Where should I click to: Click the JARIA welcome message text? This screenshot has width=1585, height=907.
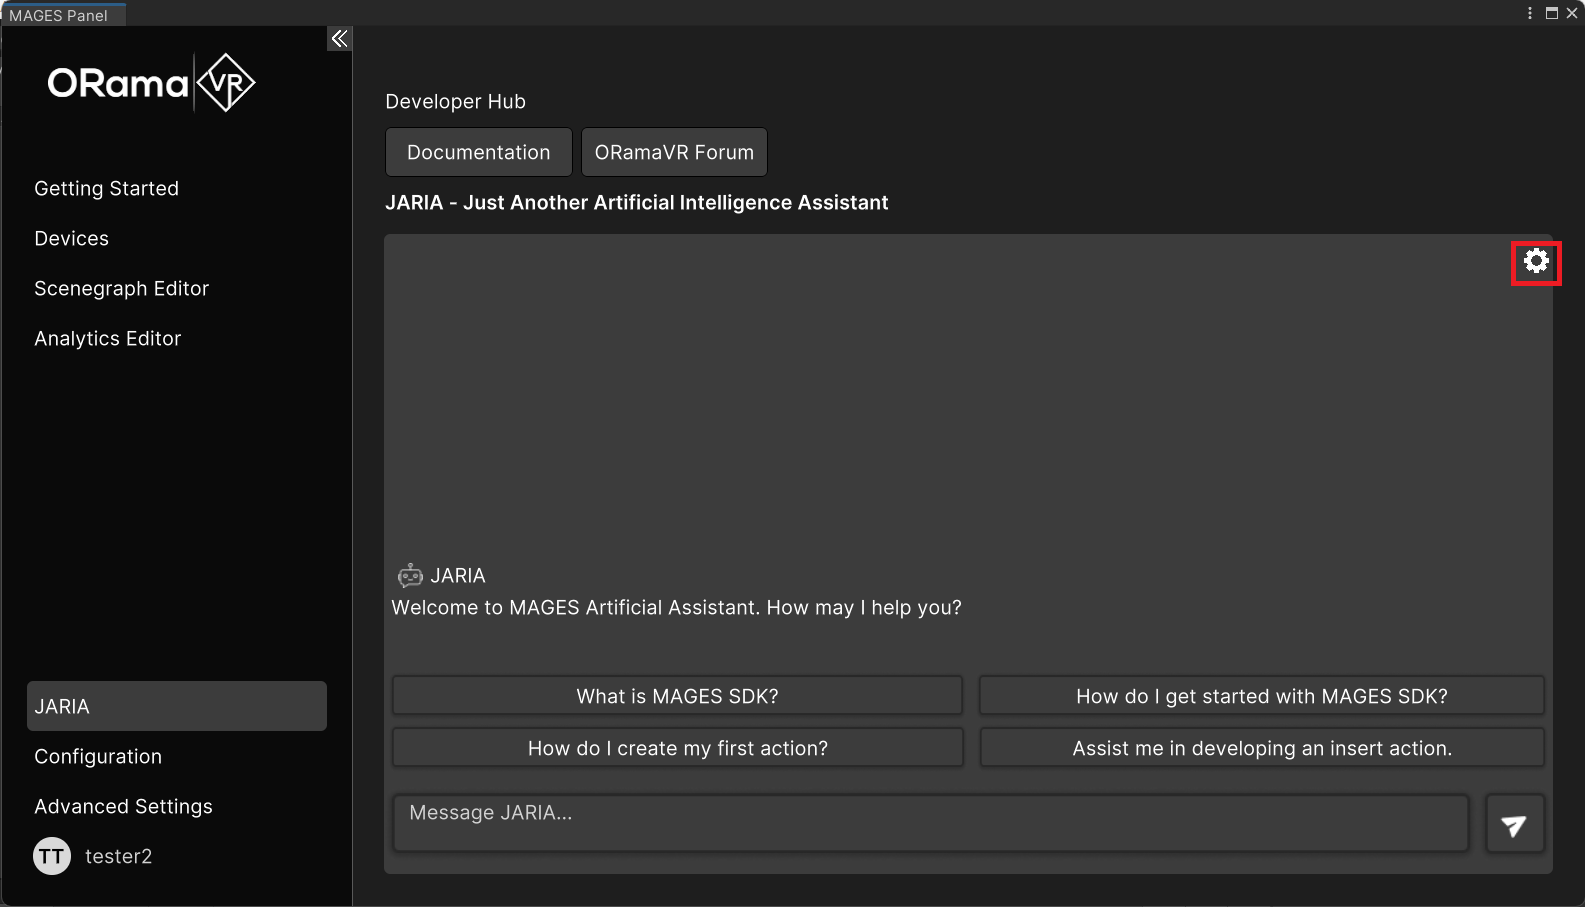click(x=677, y=607)
